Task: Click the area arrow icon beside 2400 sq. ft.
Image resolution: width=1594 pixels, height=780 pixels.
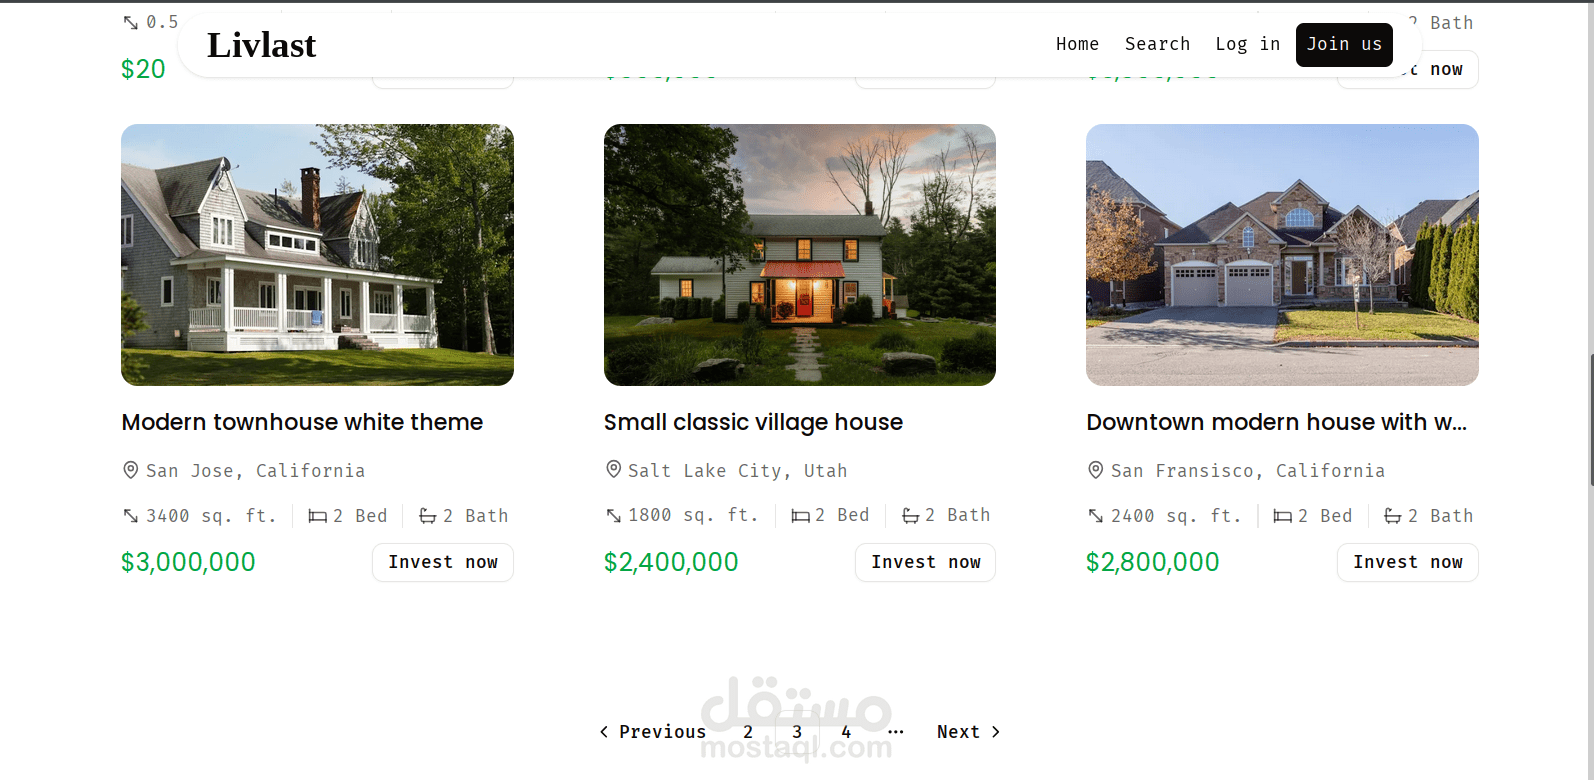Action: pyautogui.click(x=1096, y=516)
